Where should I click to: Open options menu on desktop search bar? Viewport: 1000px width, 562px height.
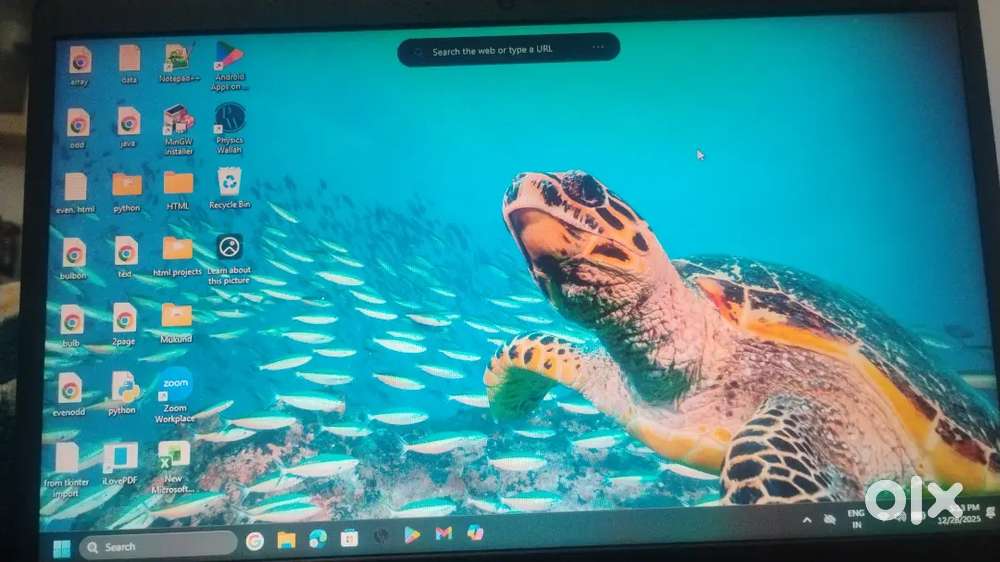tap(598, 47)
